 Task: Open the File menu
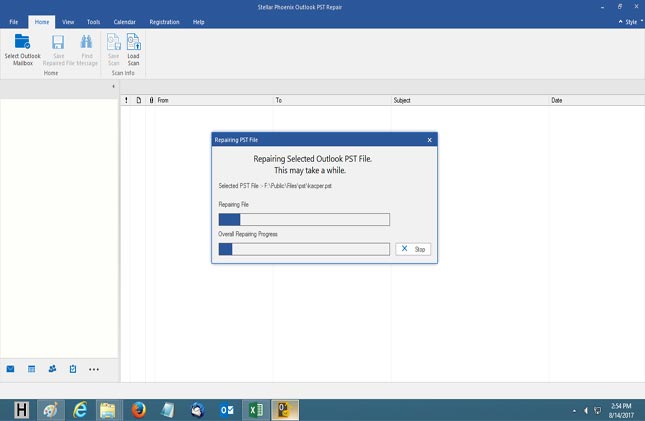[14, 22]
